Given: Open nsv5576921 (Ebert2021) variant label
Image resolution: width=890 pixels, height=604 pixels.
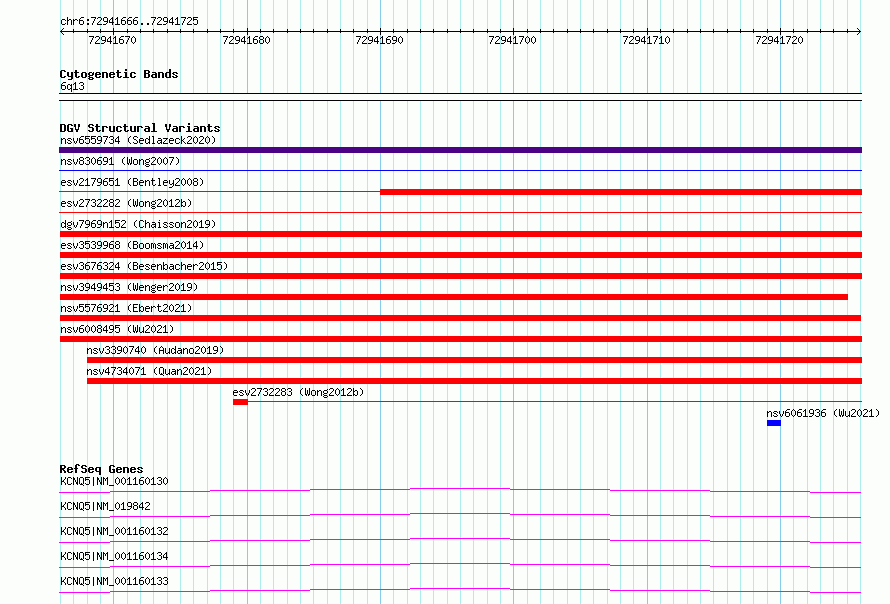Looking at the screenshot, I should (x=126, y=308).
